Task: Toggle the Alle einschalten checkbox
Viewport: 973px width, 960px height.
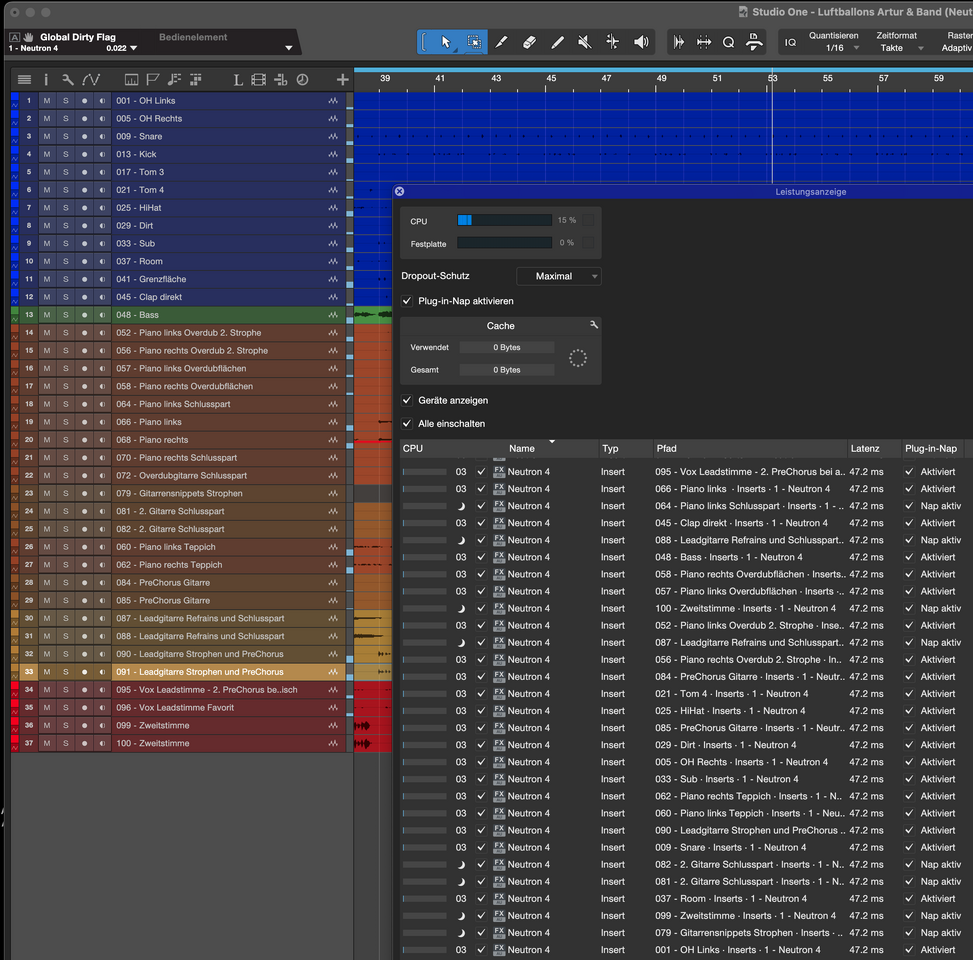Action: coord(407,424)
